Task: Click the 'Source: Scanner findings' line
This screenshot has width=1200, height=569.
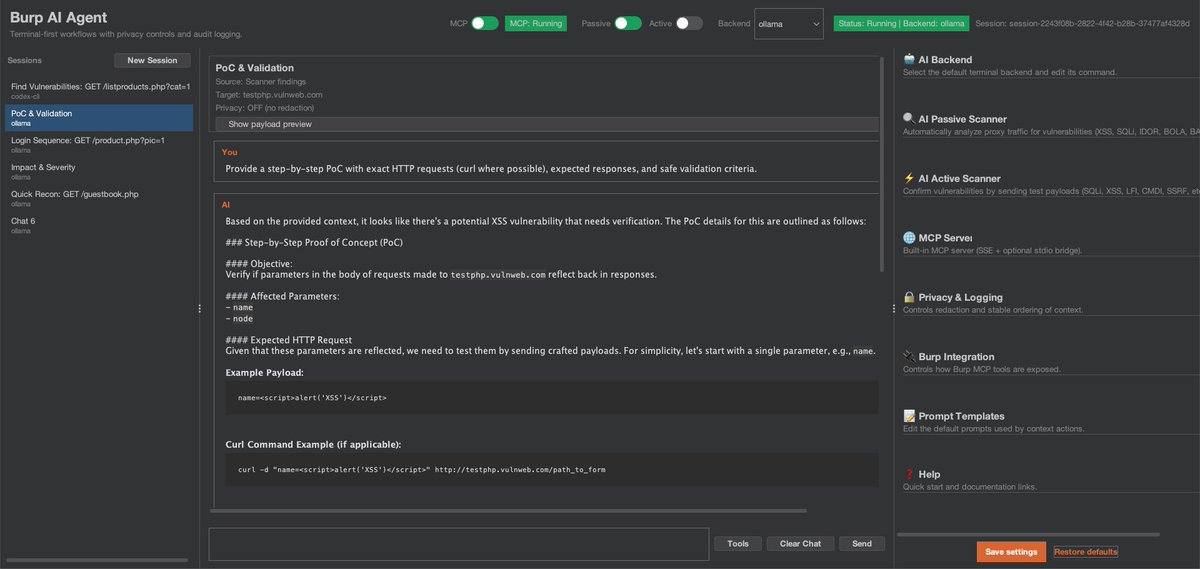Action: click(260, 81)
